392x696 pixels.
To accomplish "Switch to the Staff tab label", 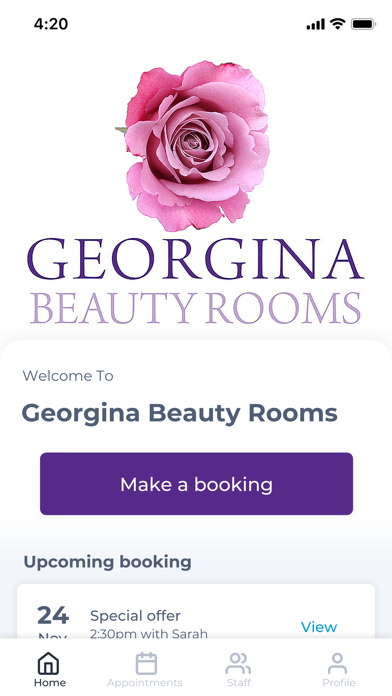I will tap(239, 683).
